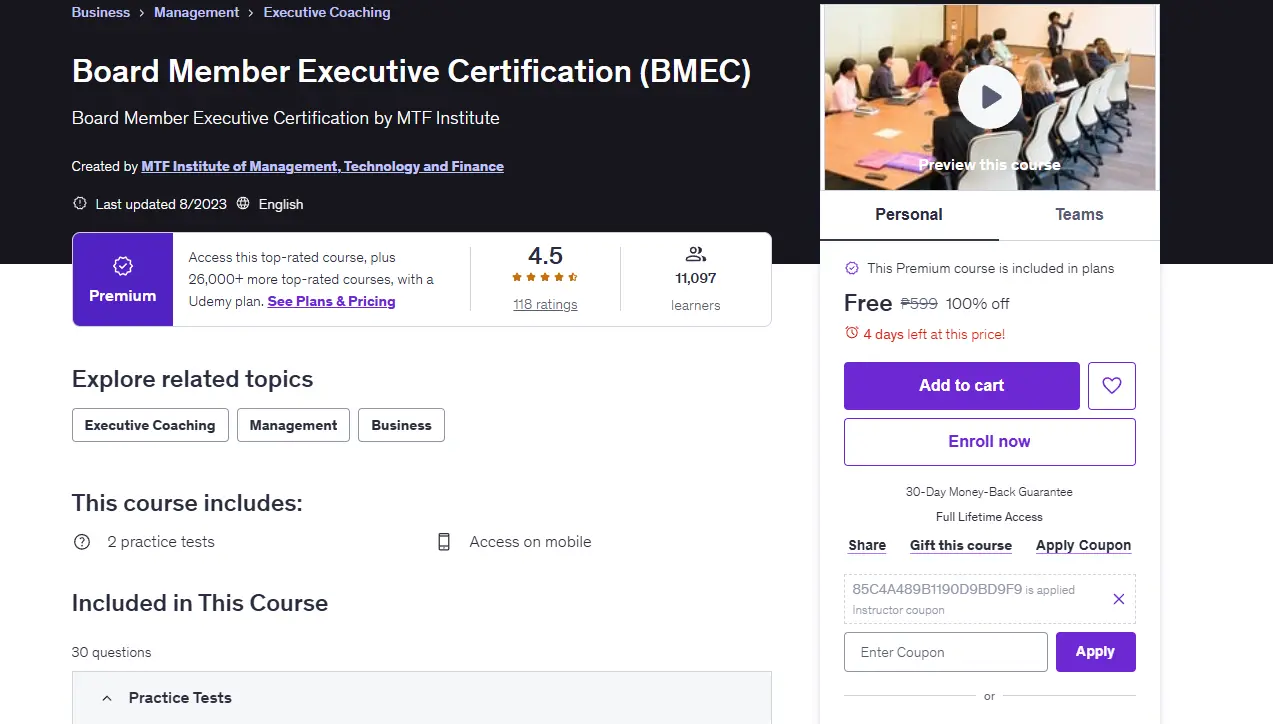1273x724 pixels.
Task: Go to Executive Coaching breadcrumb
Action: coord(327,12)
